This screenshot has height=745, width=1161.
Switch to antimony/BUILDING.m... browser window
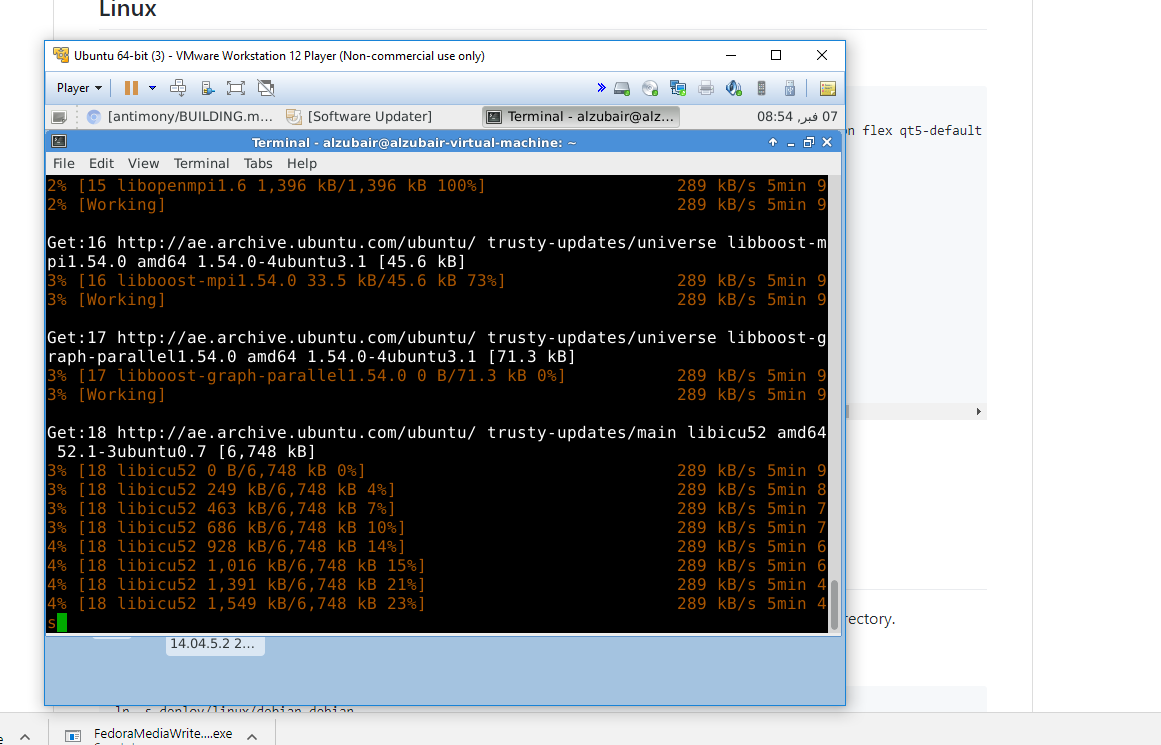coord(180,117)
